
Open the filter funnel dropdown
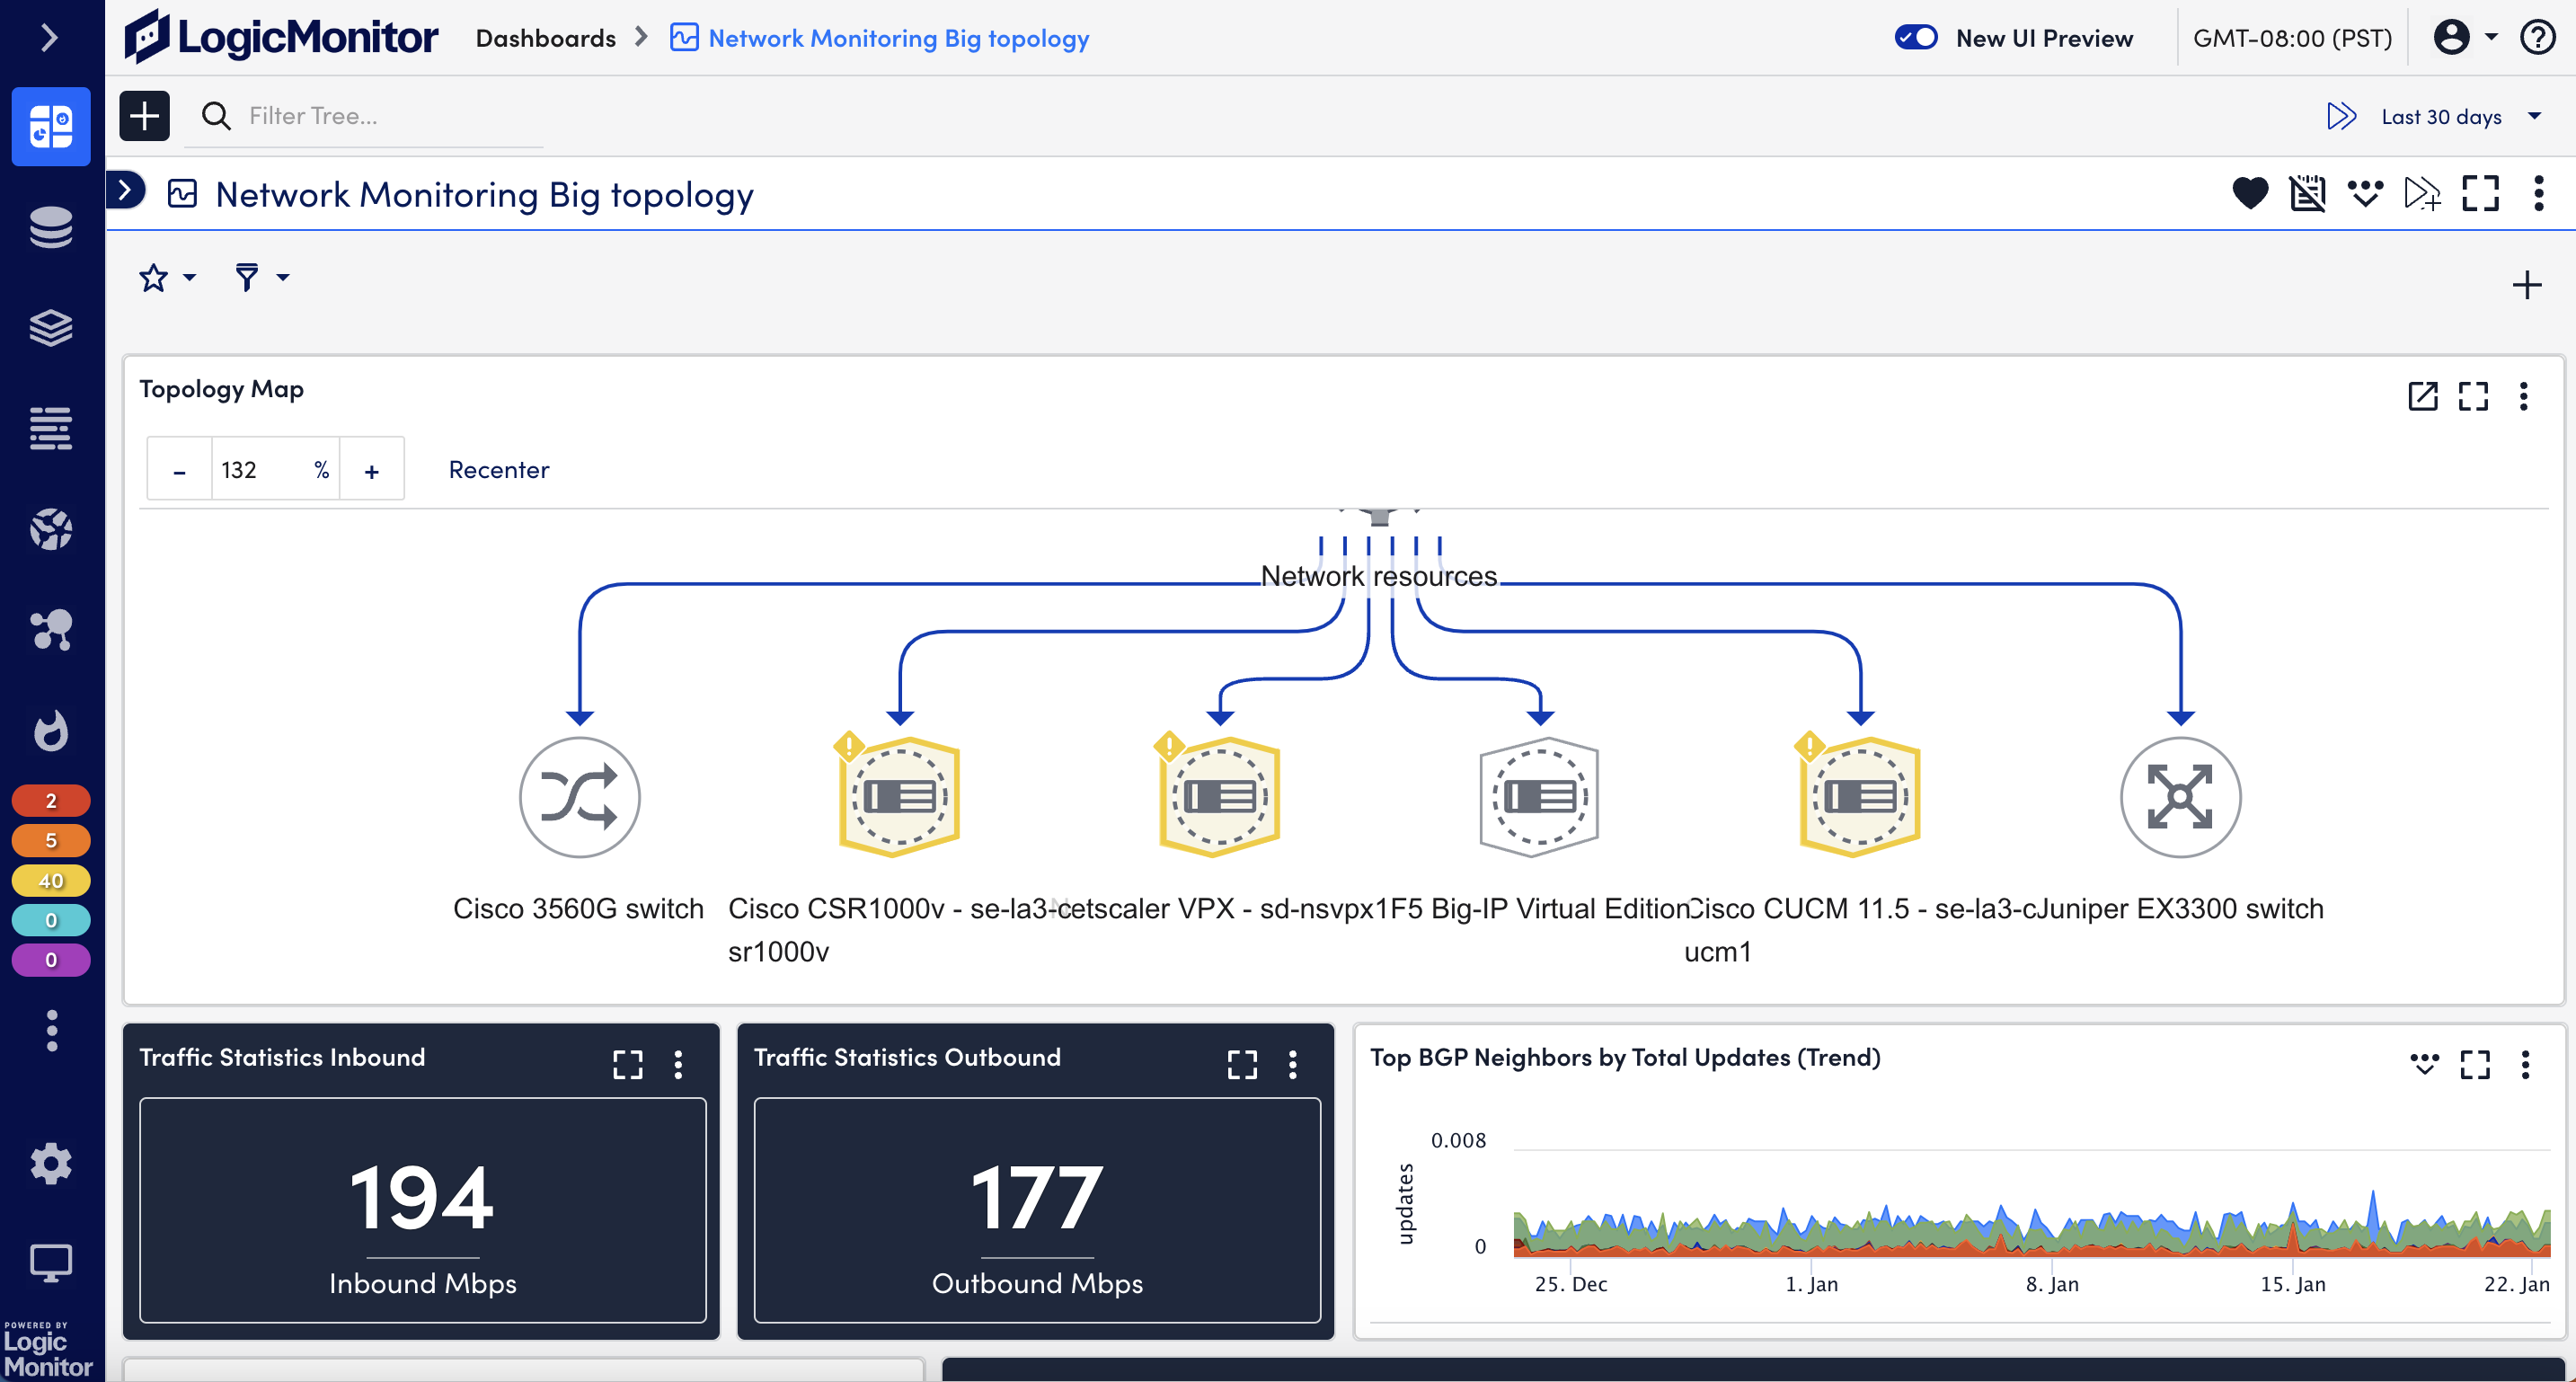pyautogui.click(x=260, y=277)
